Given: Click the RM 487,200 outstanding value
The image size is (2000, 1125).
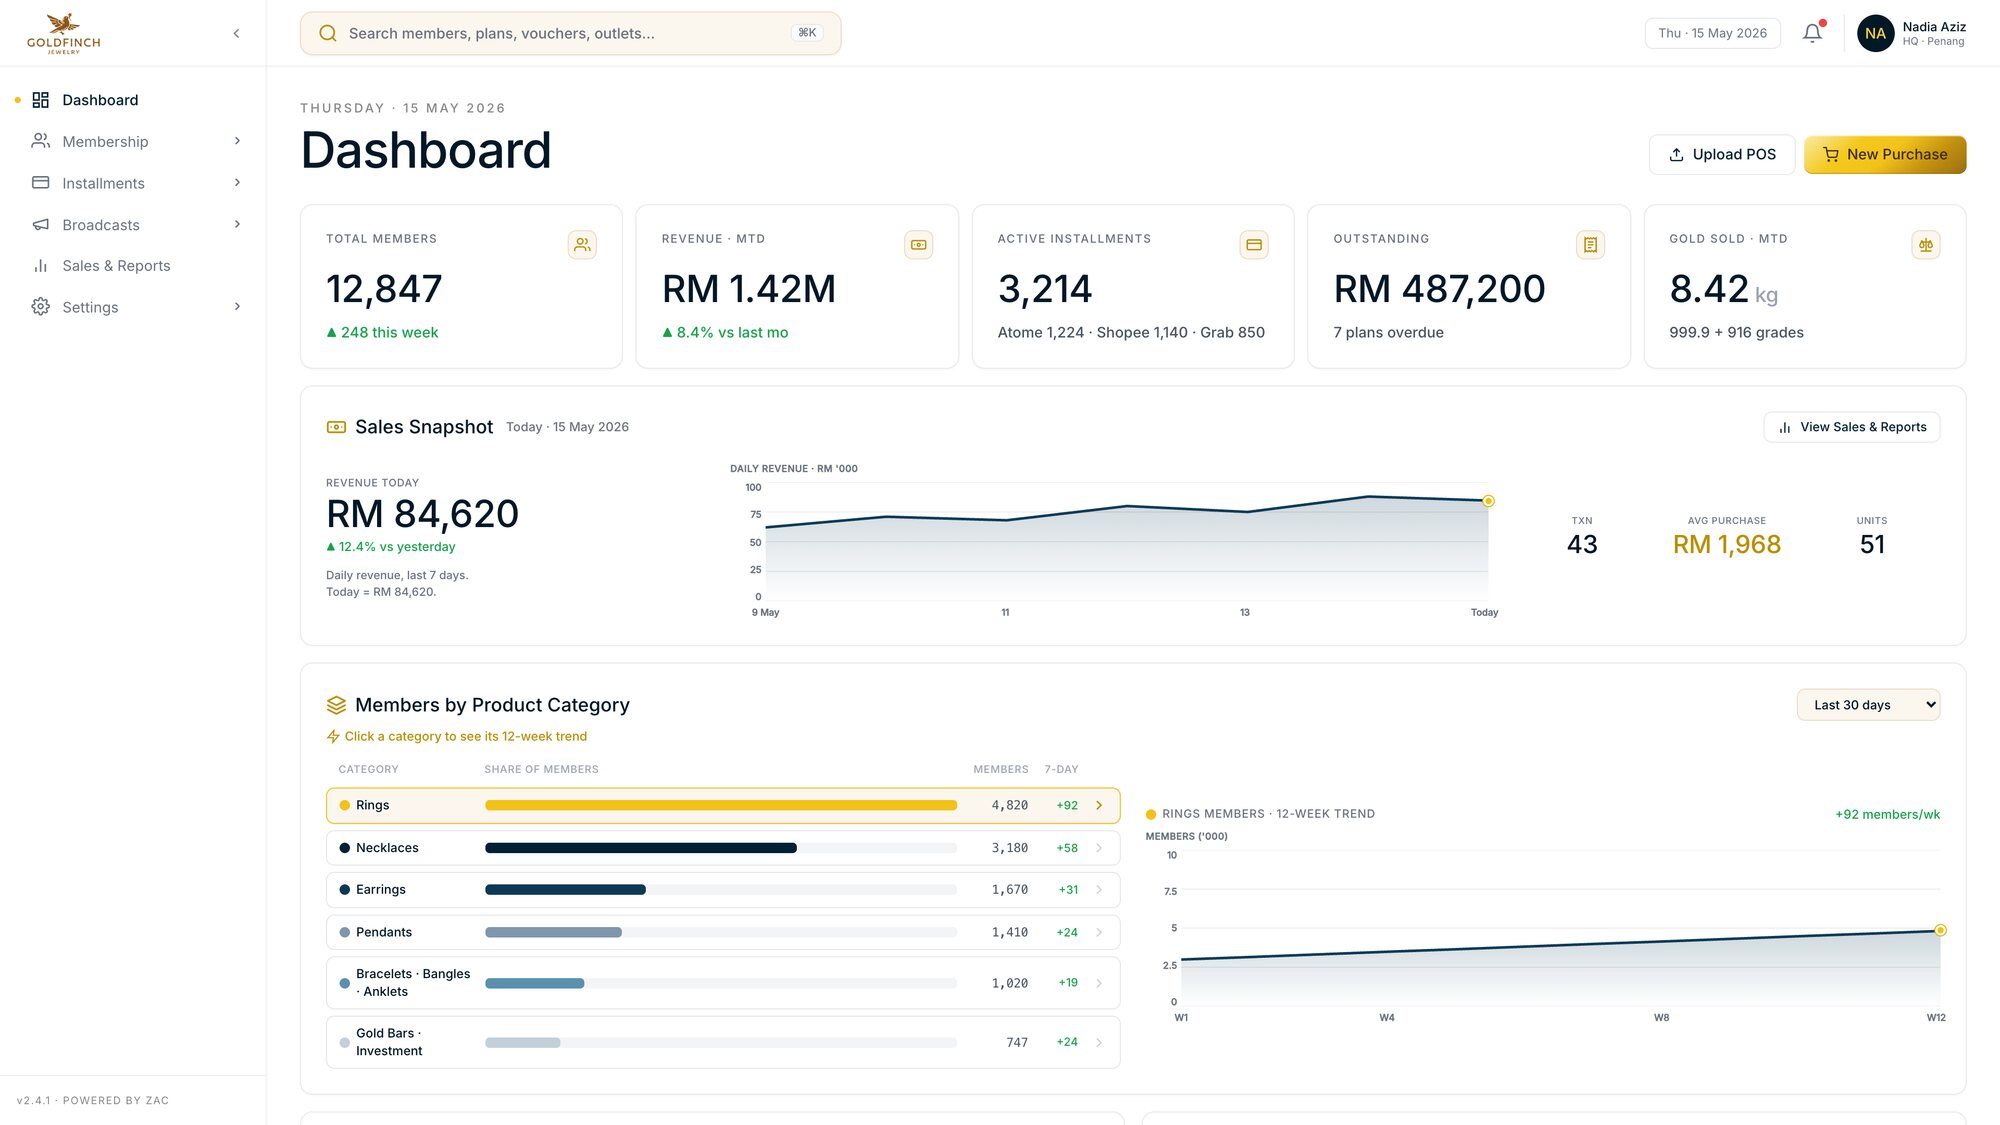Looking at the screenshot, I should 1439,289.
